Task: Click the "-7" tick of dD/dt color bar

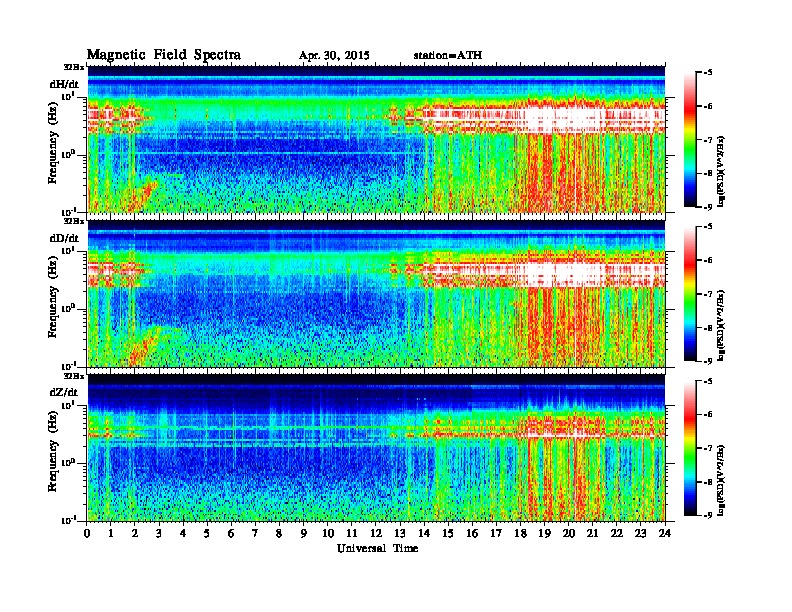Action: [x=708, y=294]
